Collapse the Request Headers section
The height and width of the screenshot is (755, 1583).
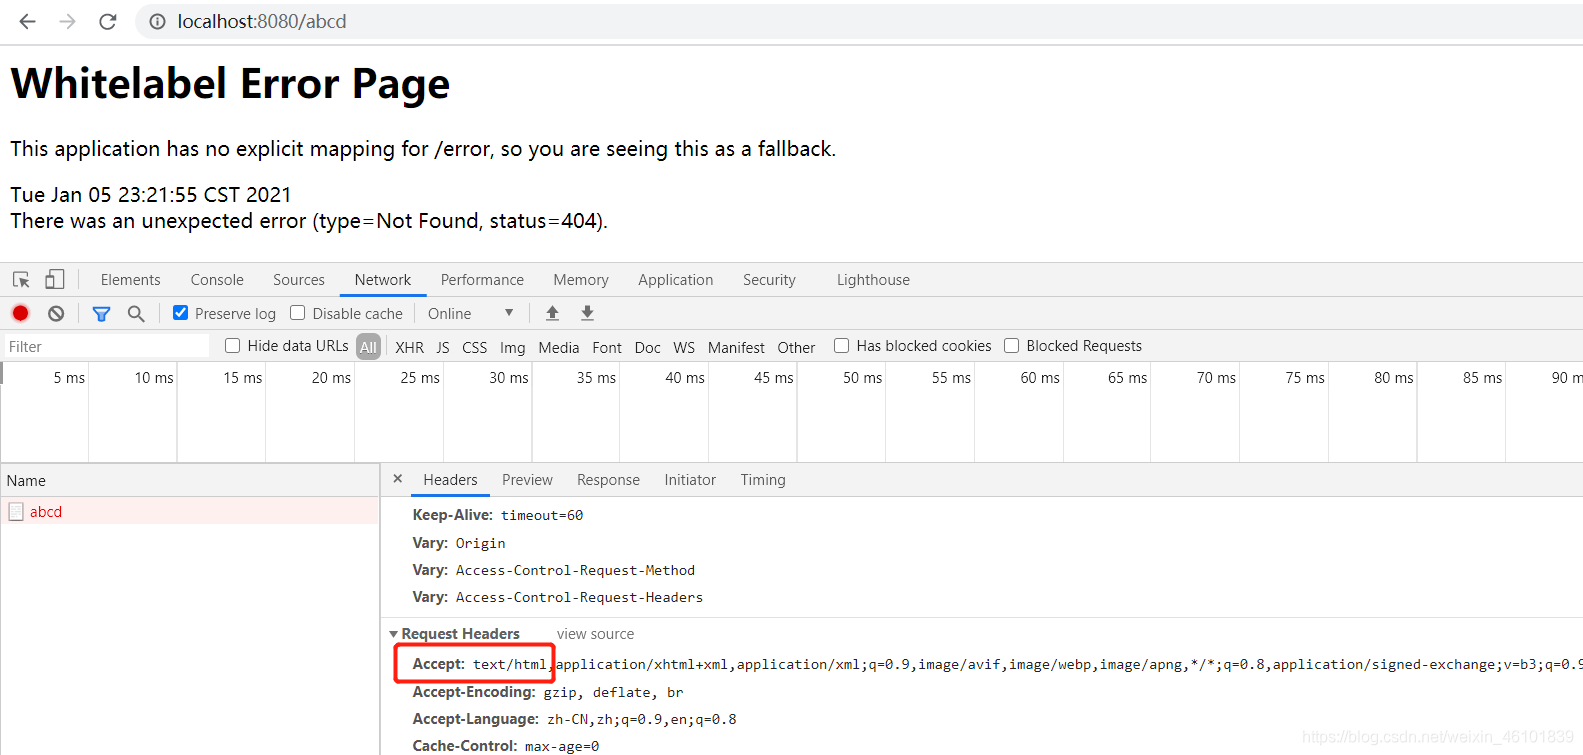[394, 634]
